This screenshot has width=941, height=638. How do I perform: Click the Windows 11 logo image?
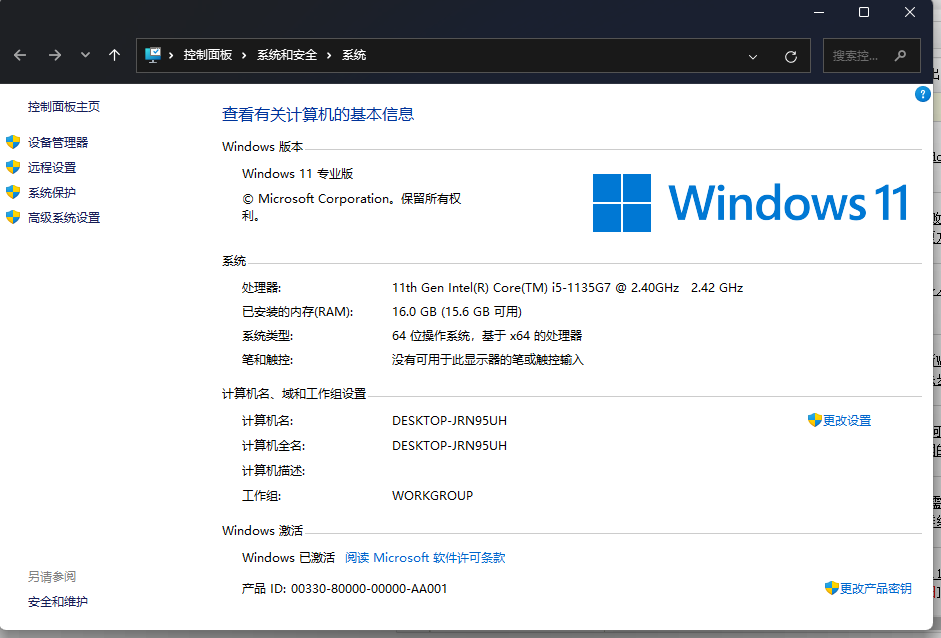750,202
